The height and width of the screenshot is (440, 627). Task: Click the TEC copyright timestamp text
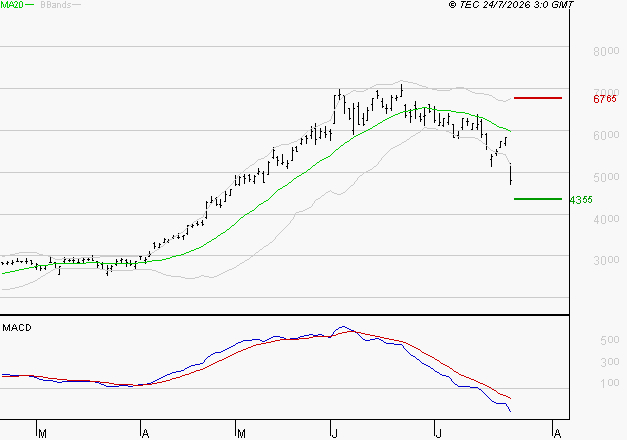[511, 5]
